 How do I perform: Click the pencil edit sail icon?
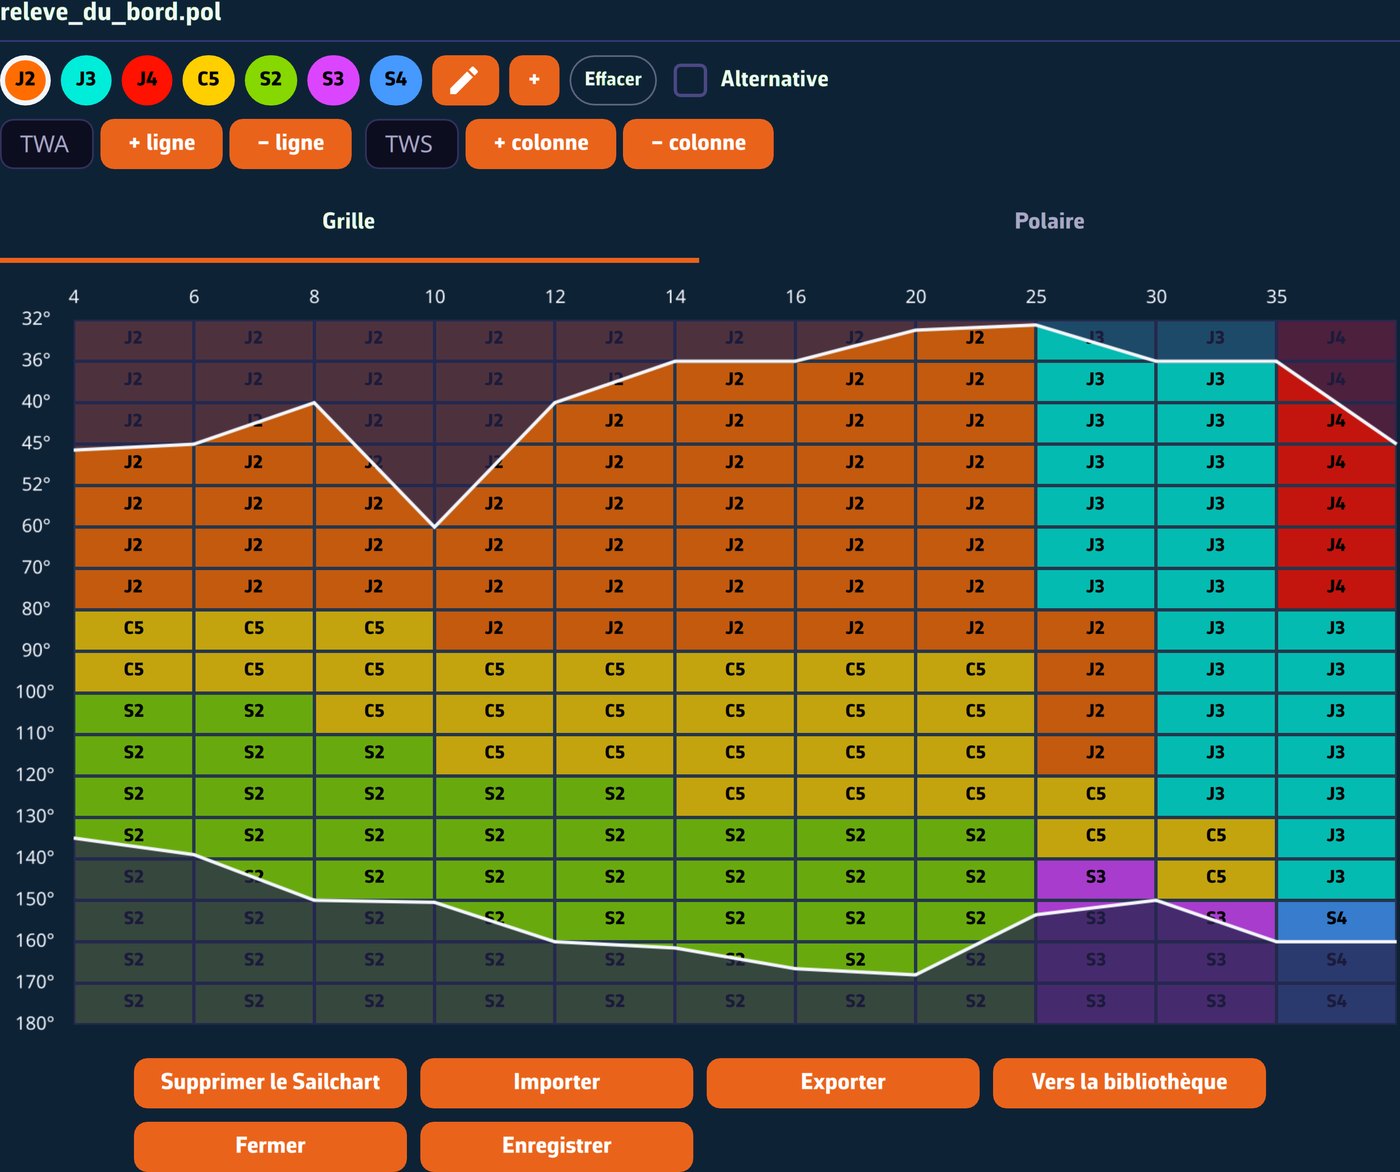point(465,80)
